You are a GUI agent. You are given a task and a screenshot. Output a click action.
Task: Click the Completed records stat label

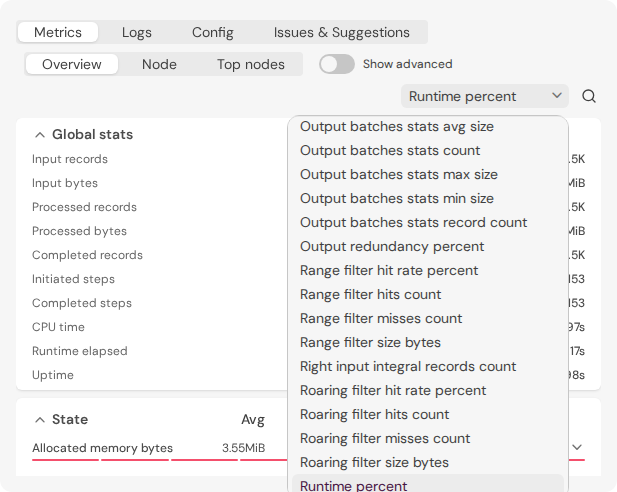coord(87,255)
